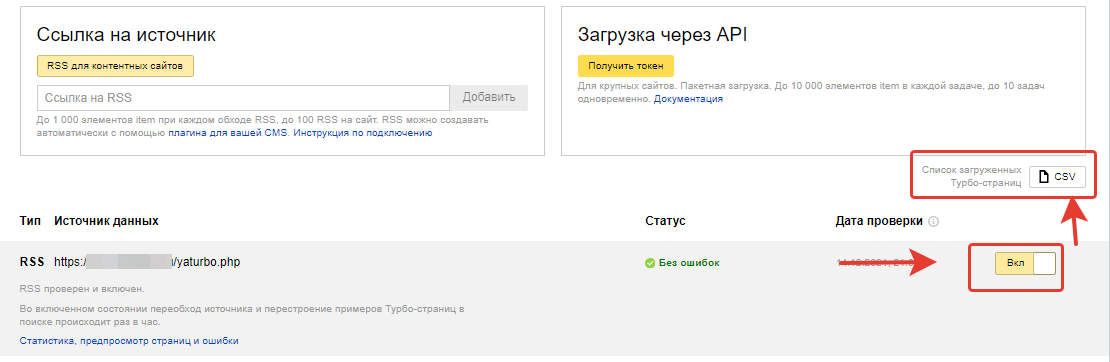Open the Документация link
The width and height of the screenshot is (1110, 362).
pyautogui.click(x=688, y=99)
